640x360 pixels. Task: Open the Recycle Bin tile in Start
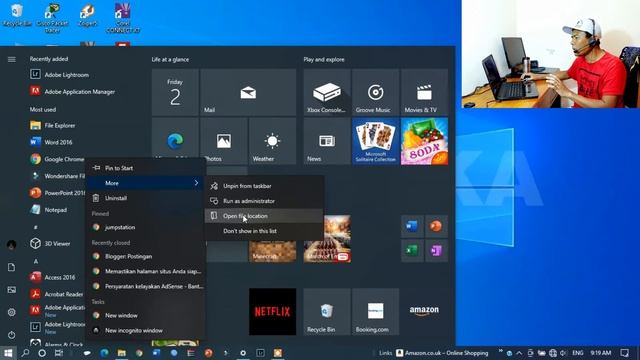(327, 312)
